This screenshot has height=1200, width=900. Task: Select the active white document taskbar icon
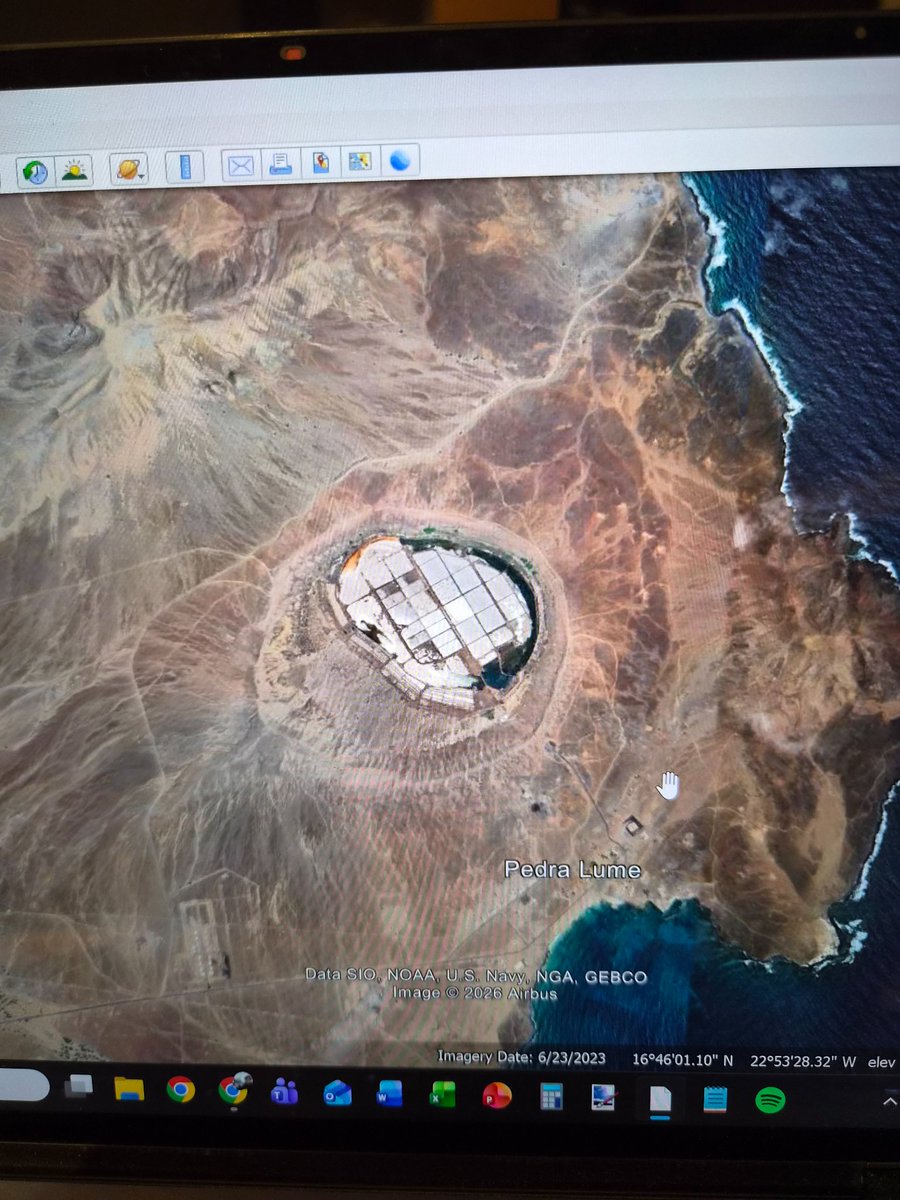(x=660, y=1100)
